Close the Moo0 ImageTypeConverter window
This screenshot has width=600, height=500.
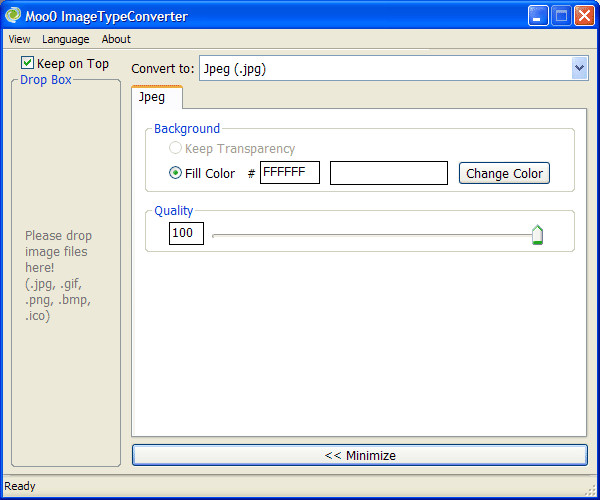point(584,16)
